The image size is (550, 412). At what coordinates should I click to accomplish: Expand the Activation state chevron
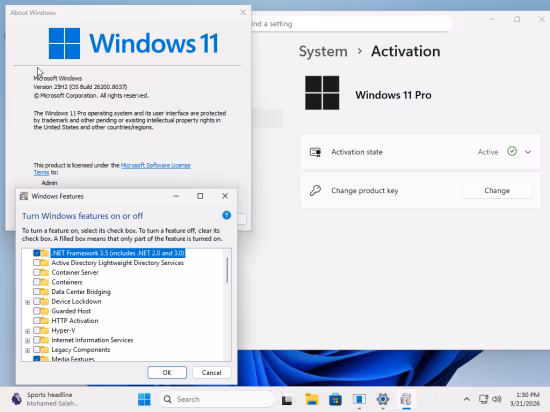coord(528,152)
